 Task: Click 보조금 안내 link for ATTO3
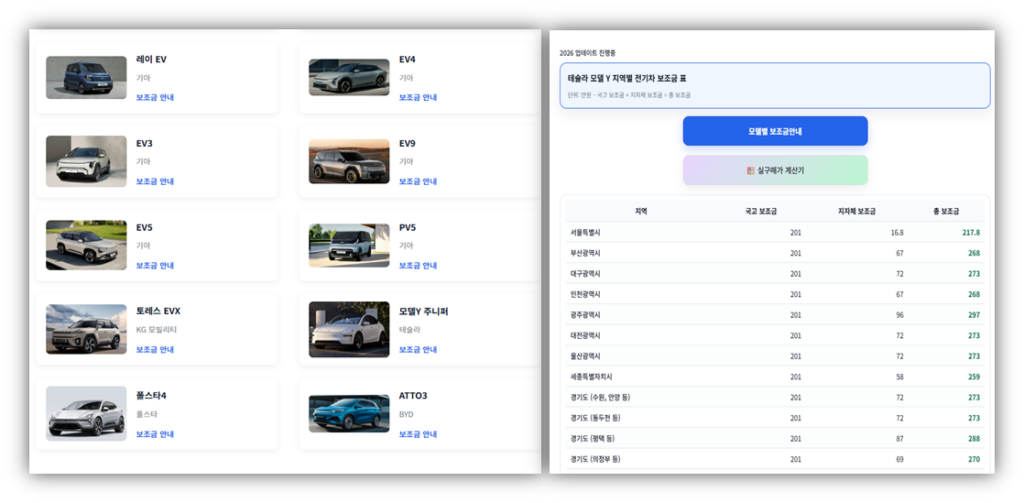click(x=418, y=434)
